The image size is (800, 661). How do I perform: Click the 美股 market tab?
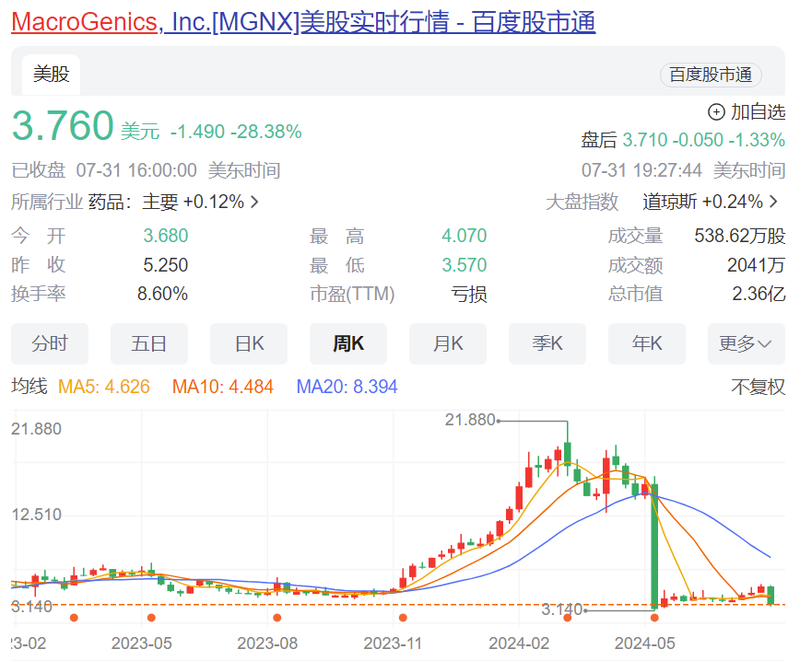(x=50, y=73)
